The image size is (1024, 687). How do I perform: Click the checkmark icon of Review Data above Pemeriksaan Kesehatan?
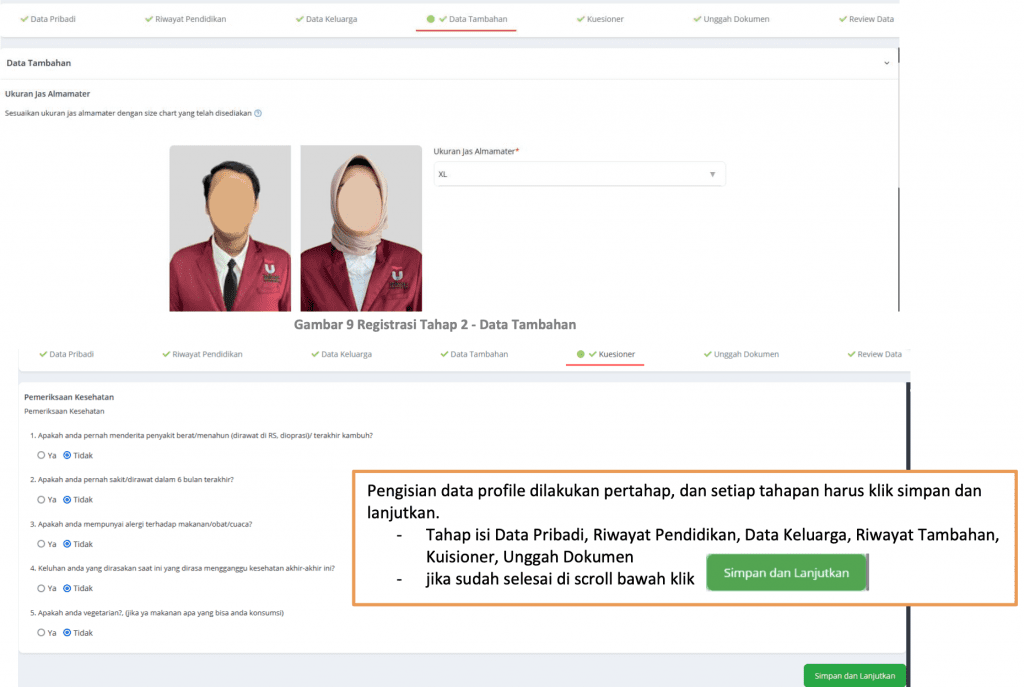[x=850, y=354]
